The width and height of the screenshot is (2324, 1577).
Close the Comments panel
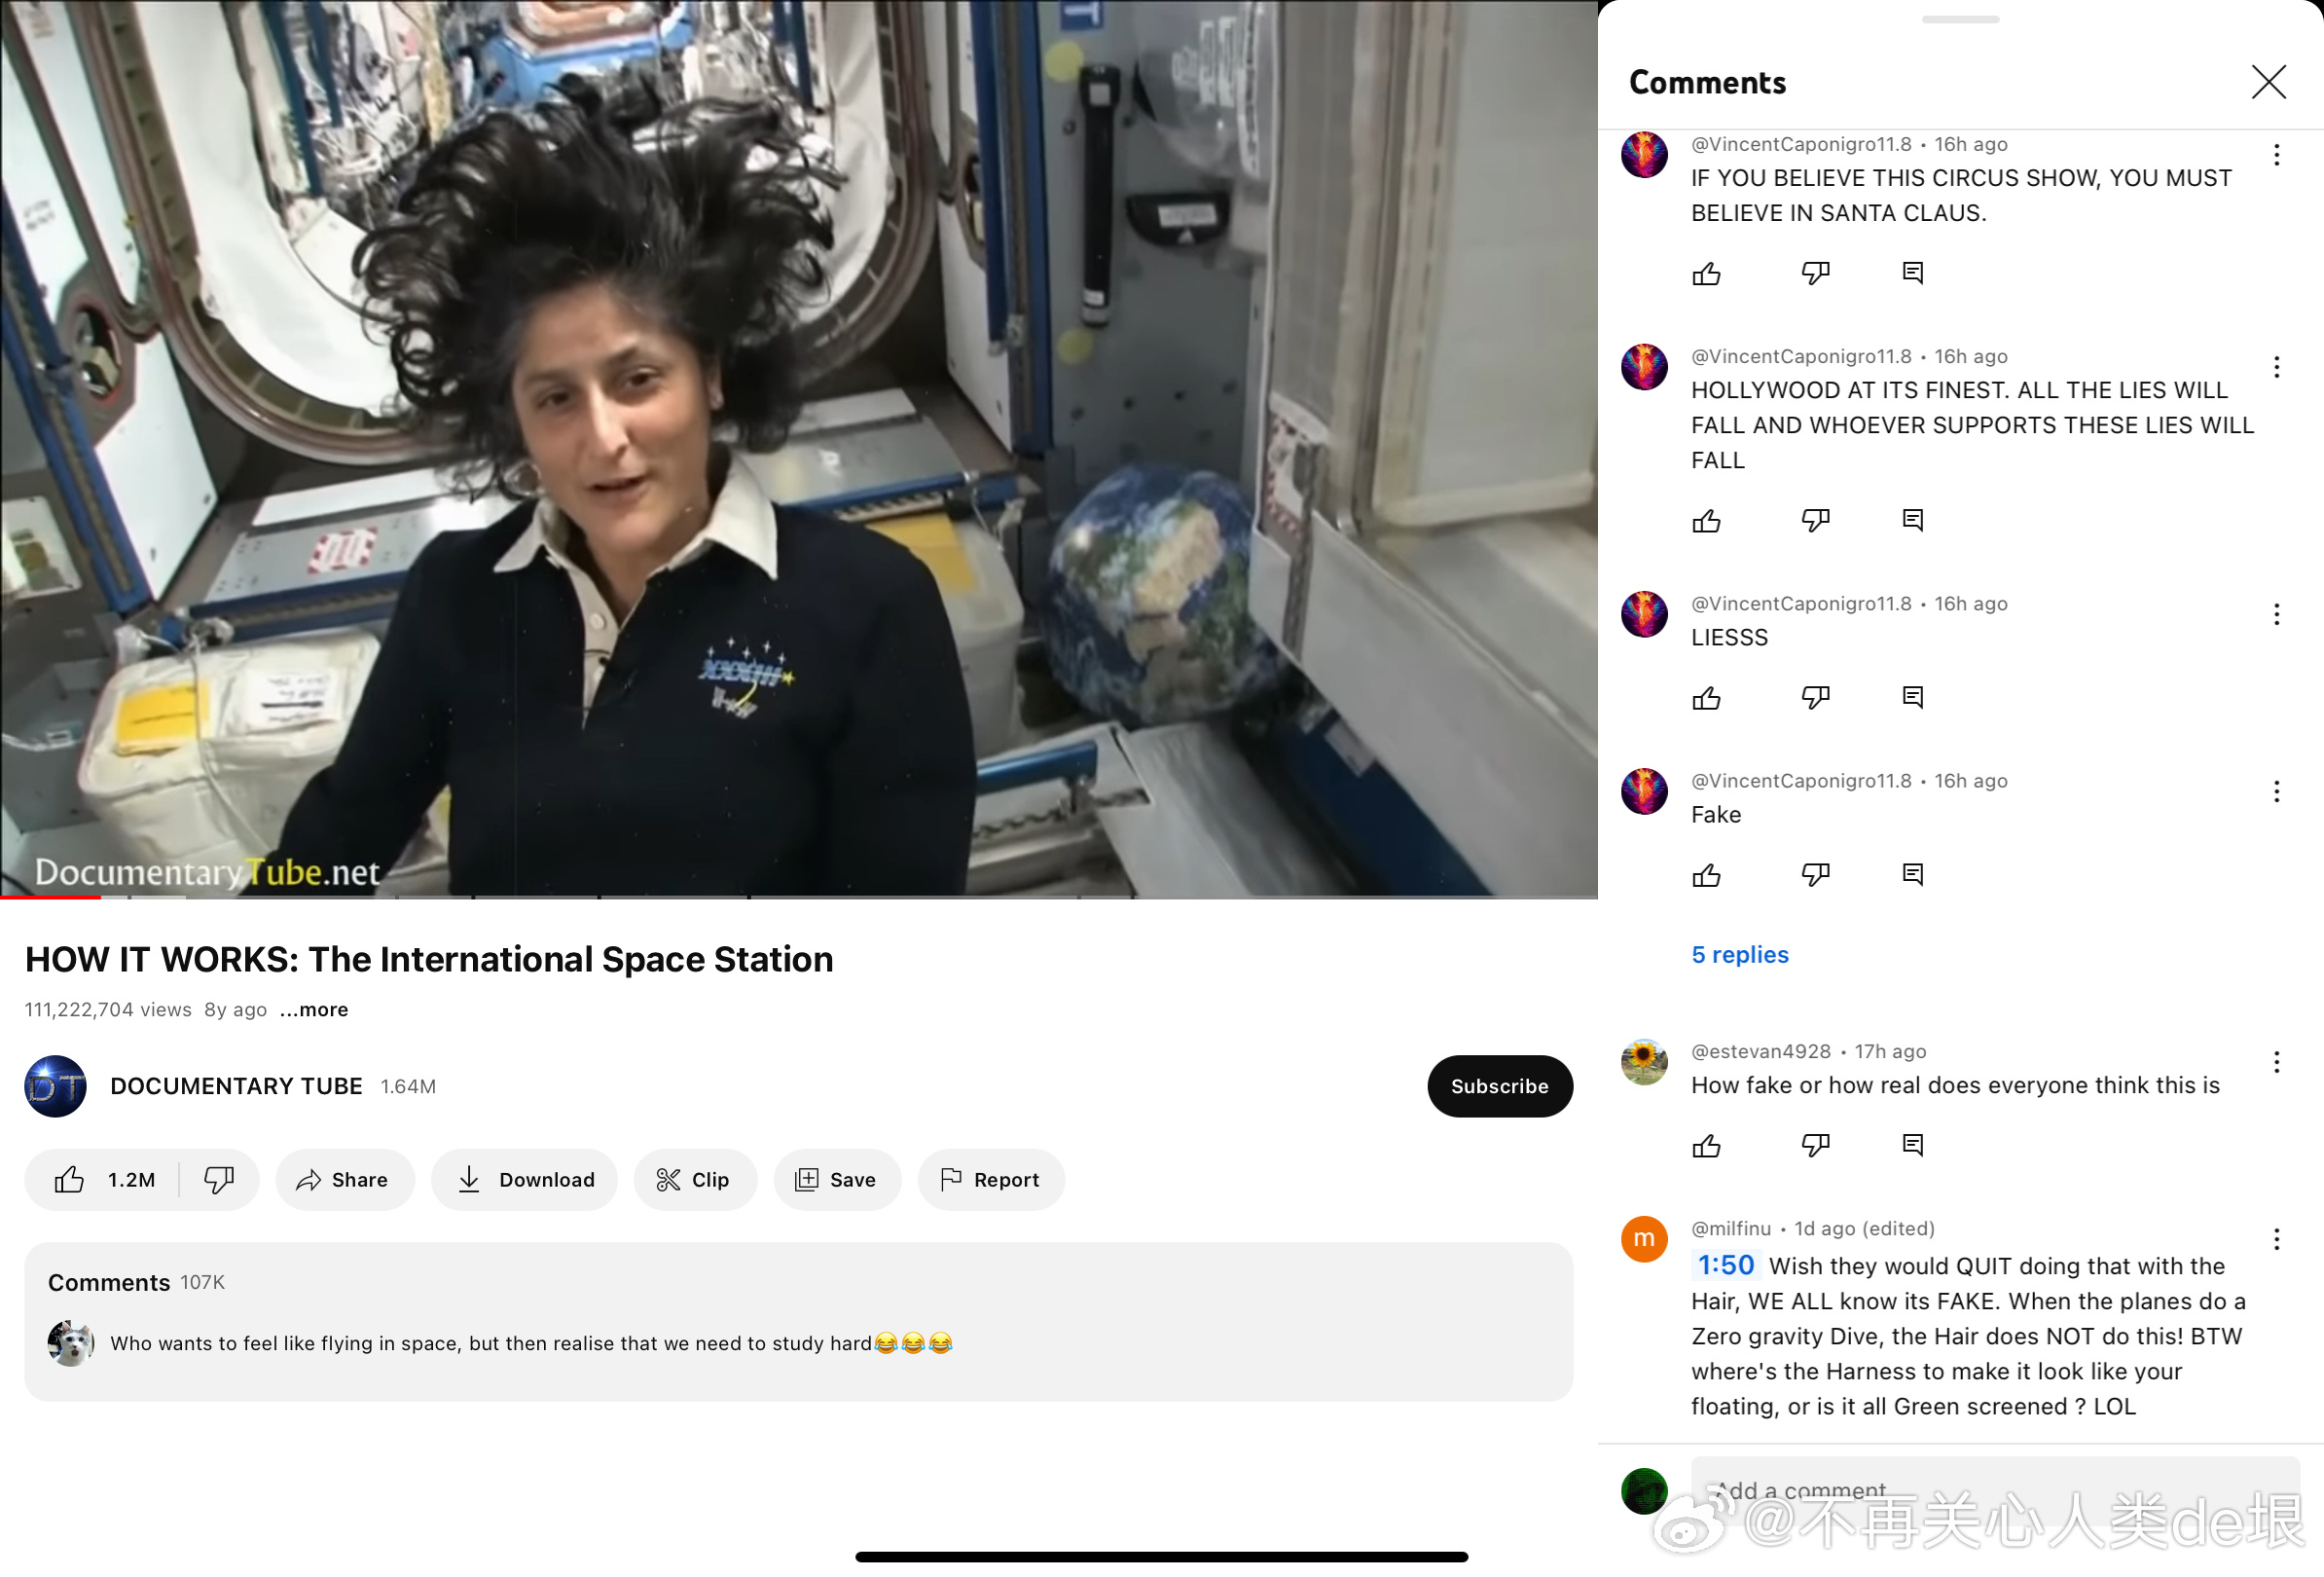[x=2268, y=82]
